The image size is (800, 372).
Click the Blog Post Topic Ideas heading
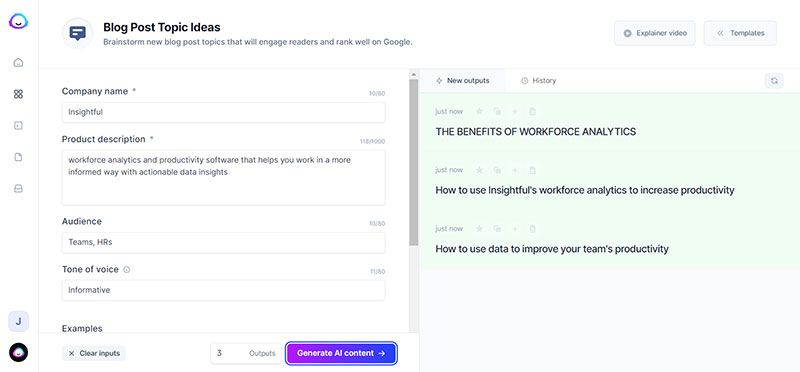pos(162,27)
